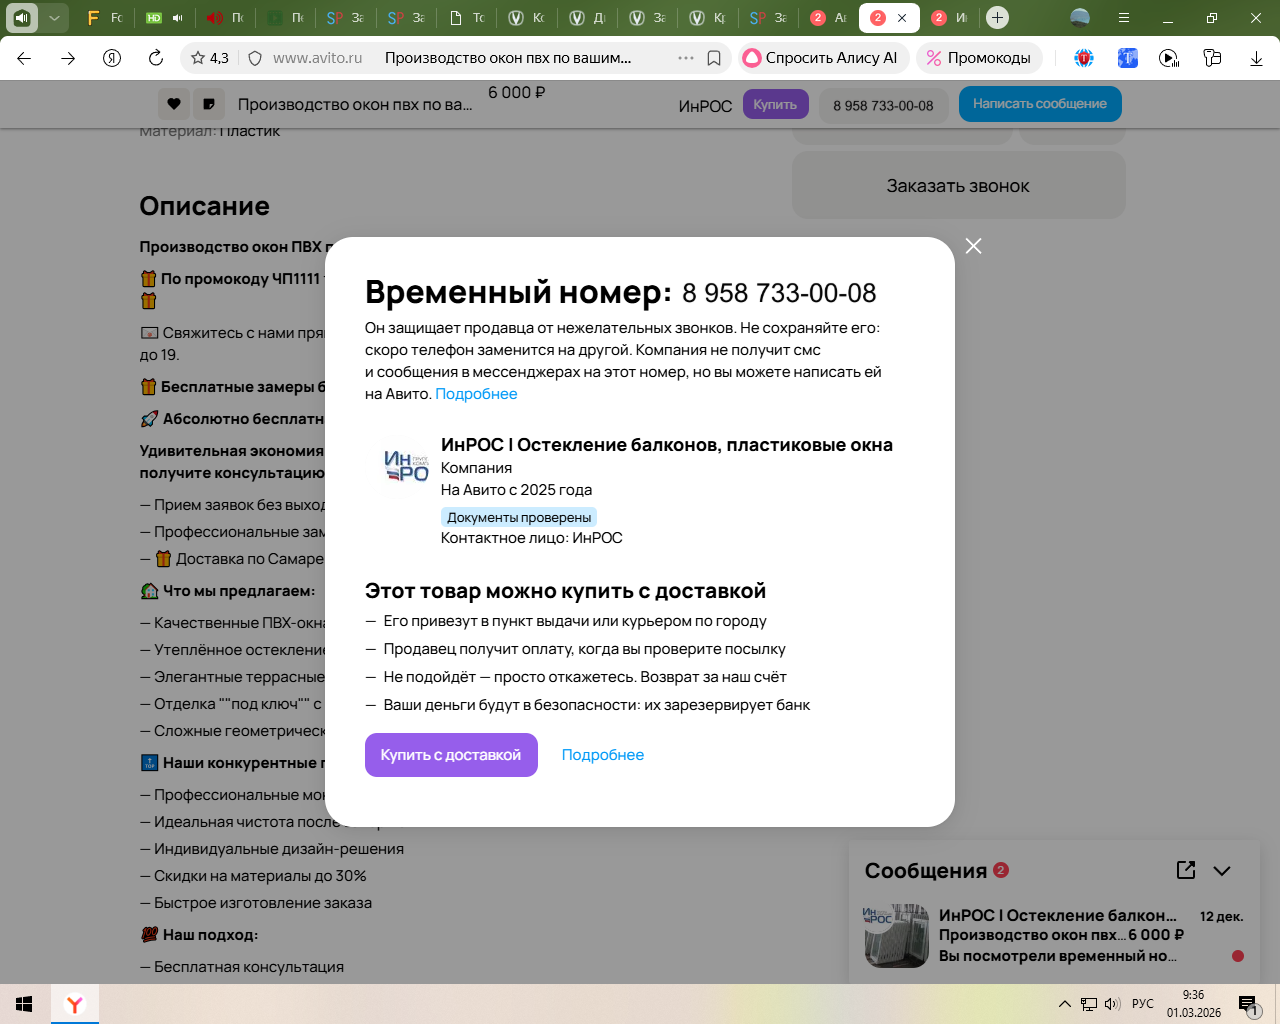Open the three-dots page actions menu
1280x1024 pixels.
pyautogui.click(x=686, y=58)
